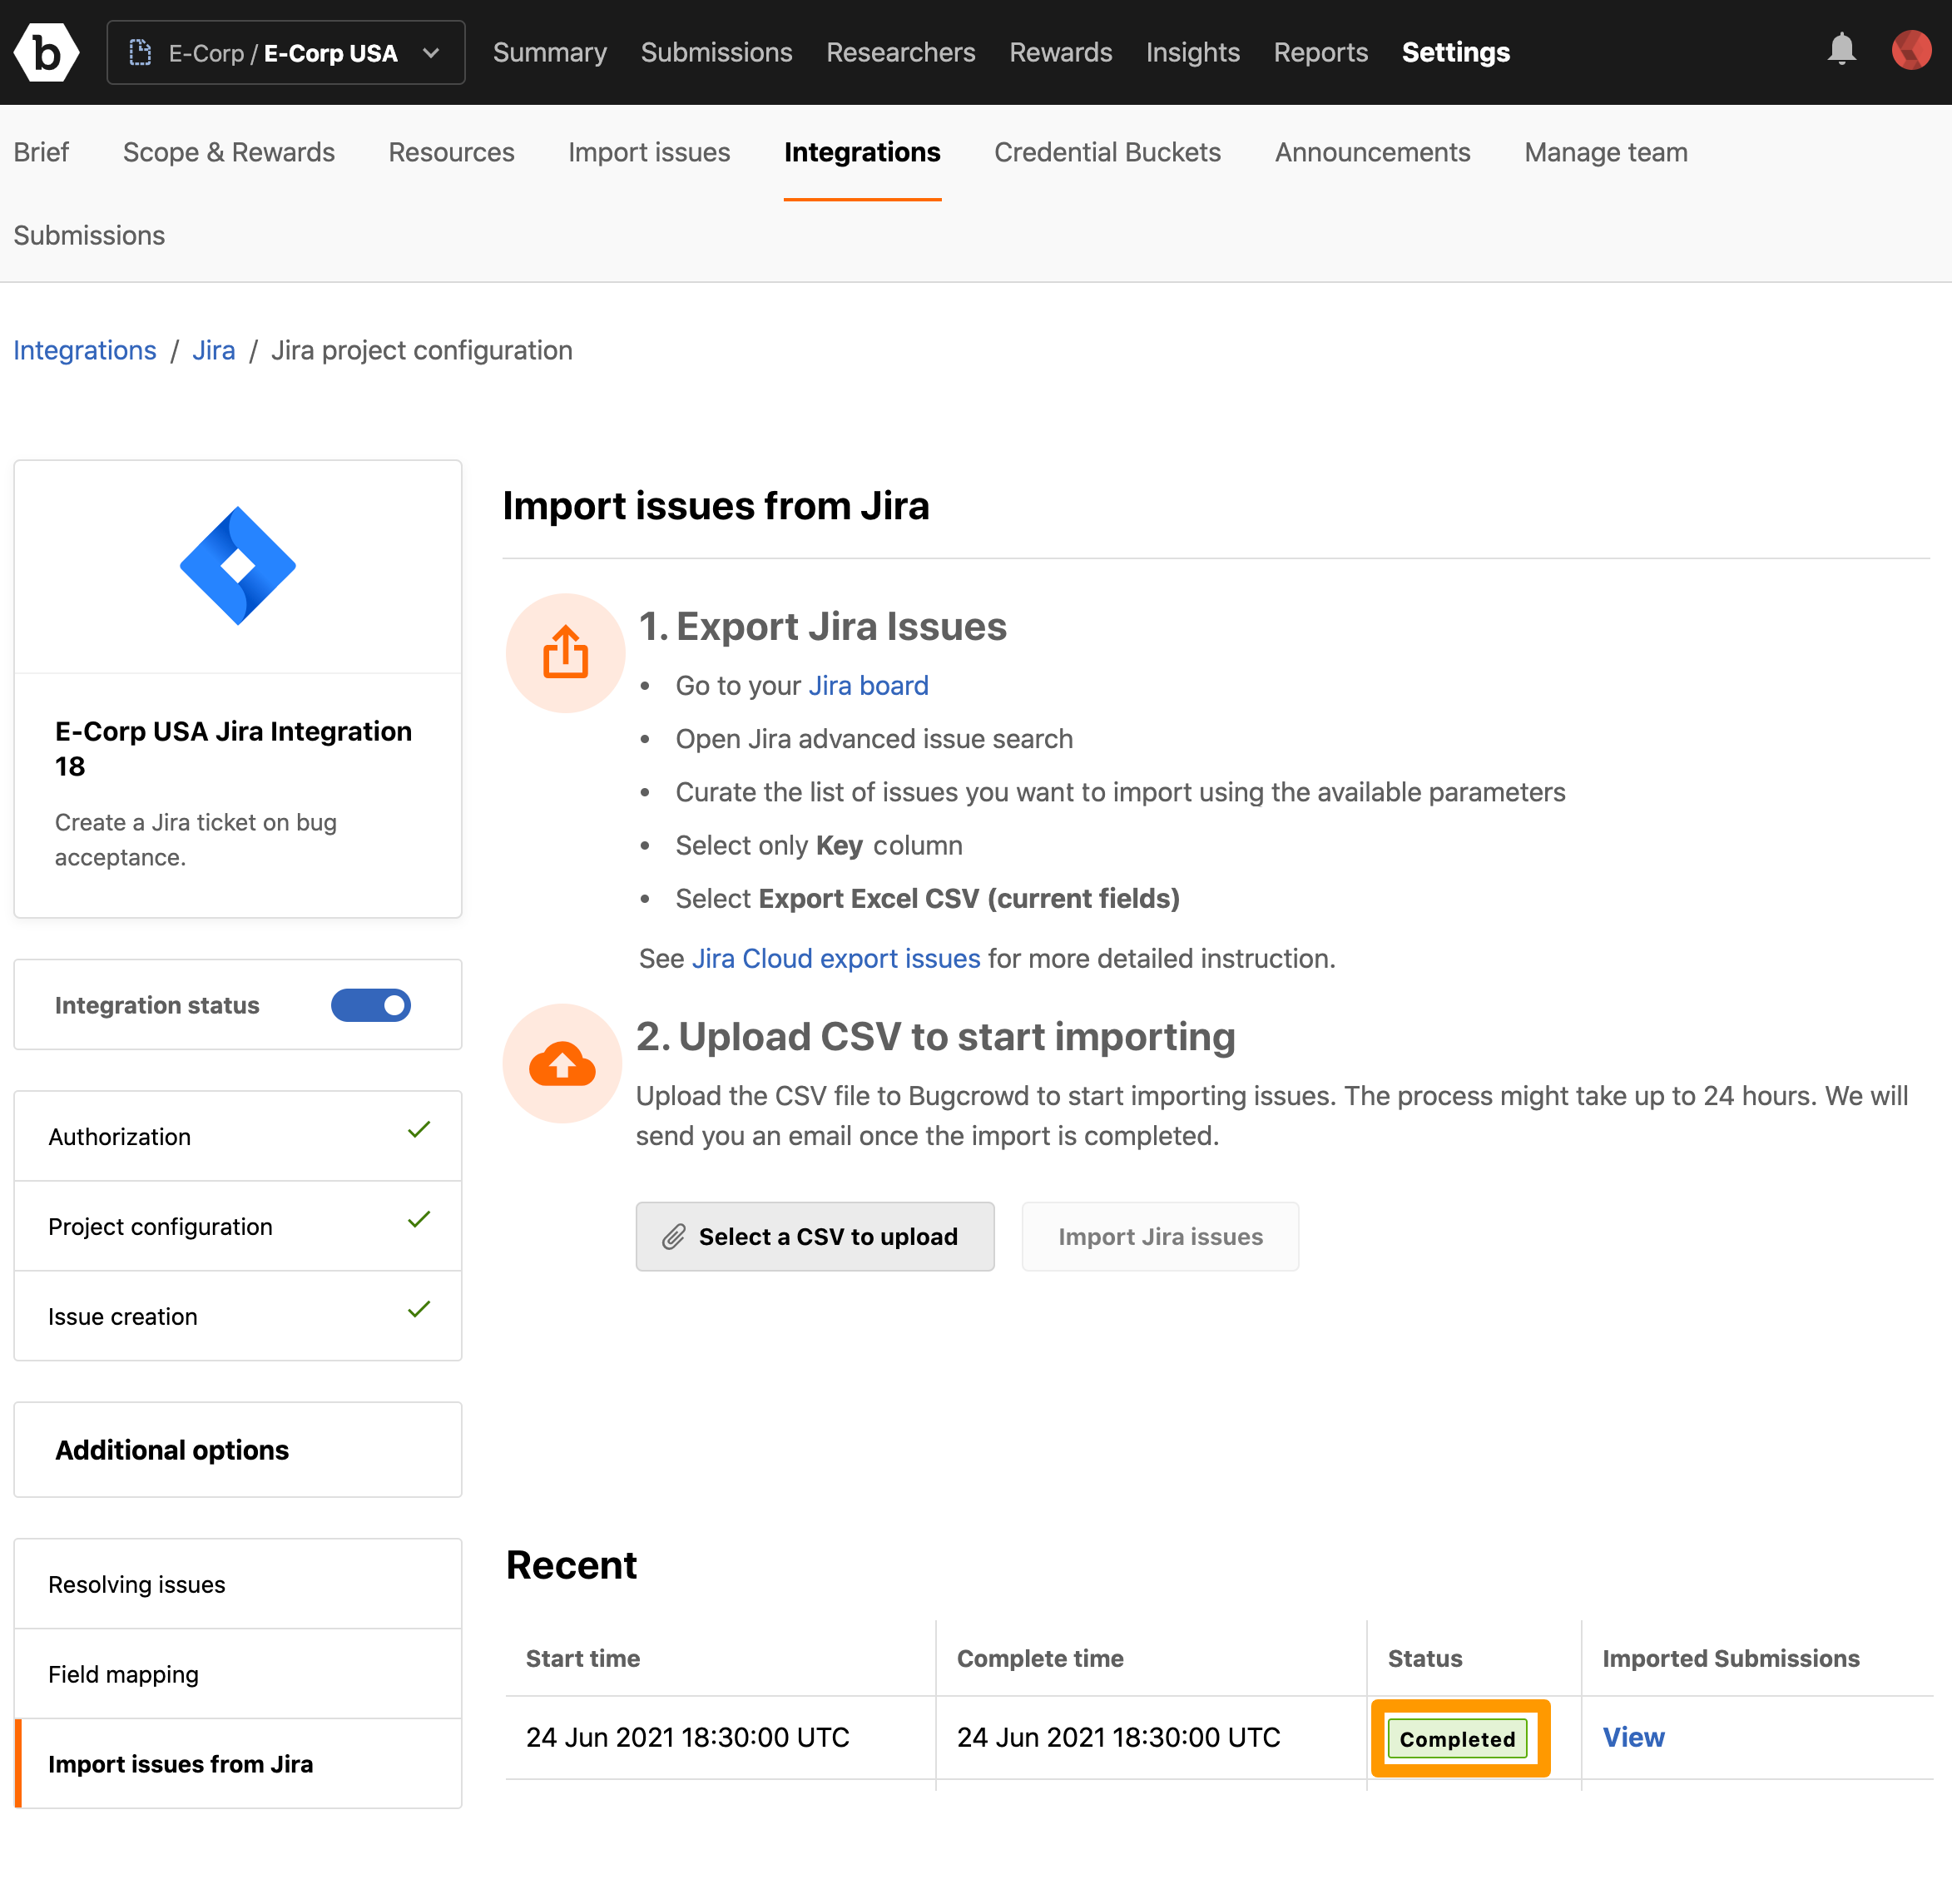
Task: Click the E-Corp USA Jira Integration 18 title
Action: (233, 748)
